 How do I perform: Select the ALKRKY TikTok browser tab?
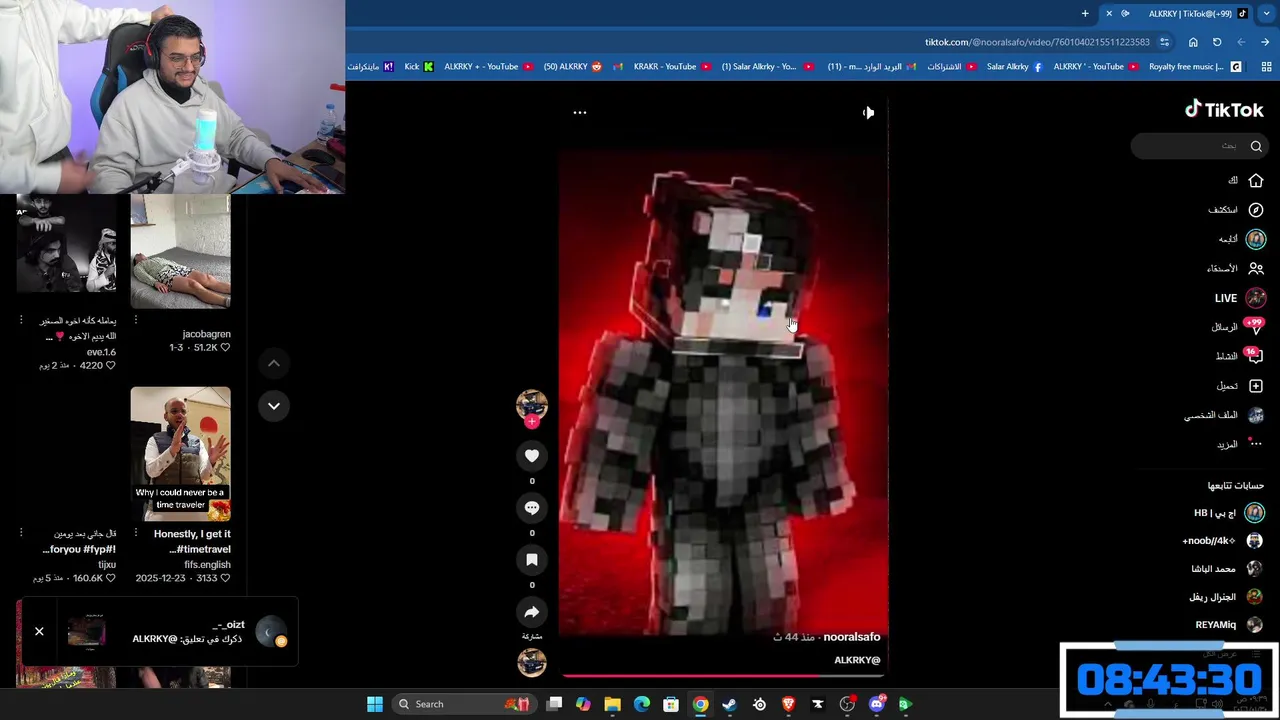click(x=1180, y=14)
